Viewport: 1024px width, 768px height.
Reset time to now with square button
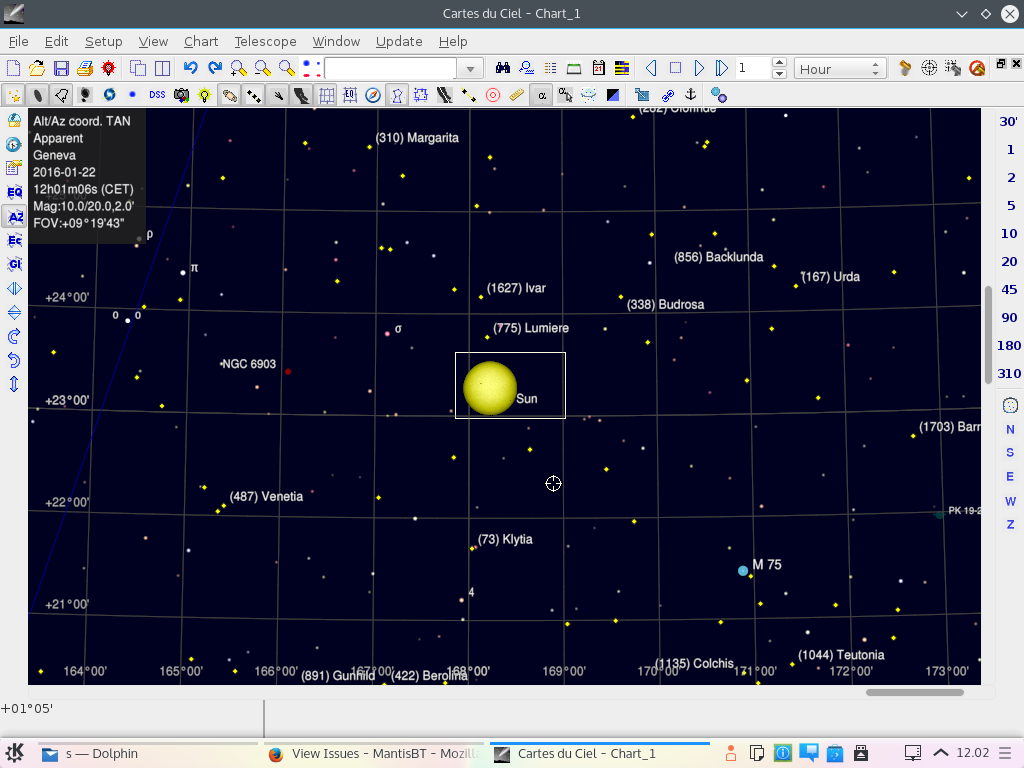point(675,69)
